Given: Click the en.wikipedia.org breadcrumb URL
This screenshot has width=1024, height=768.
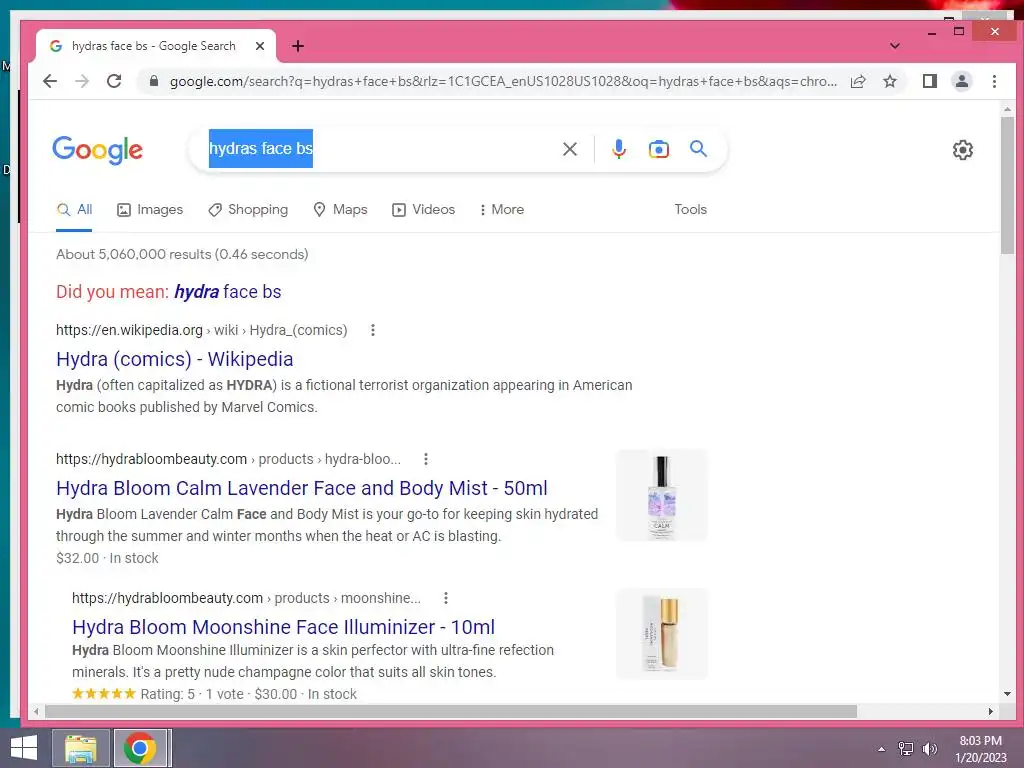Looking at the screenshot, I should 202,330.
